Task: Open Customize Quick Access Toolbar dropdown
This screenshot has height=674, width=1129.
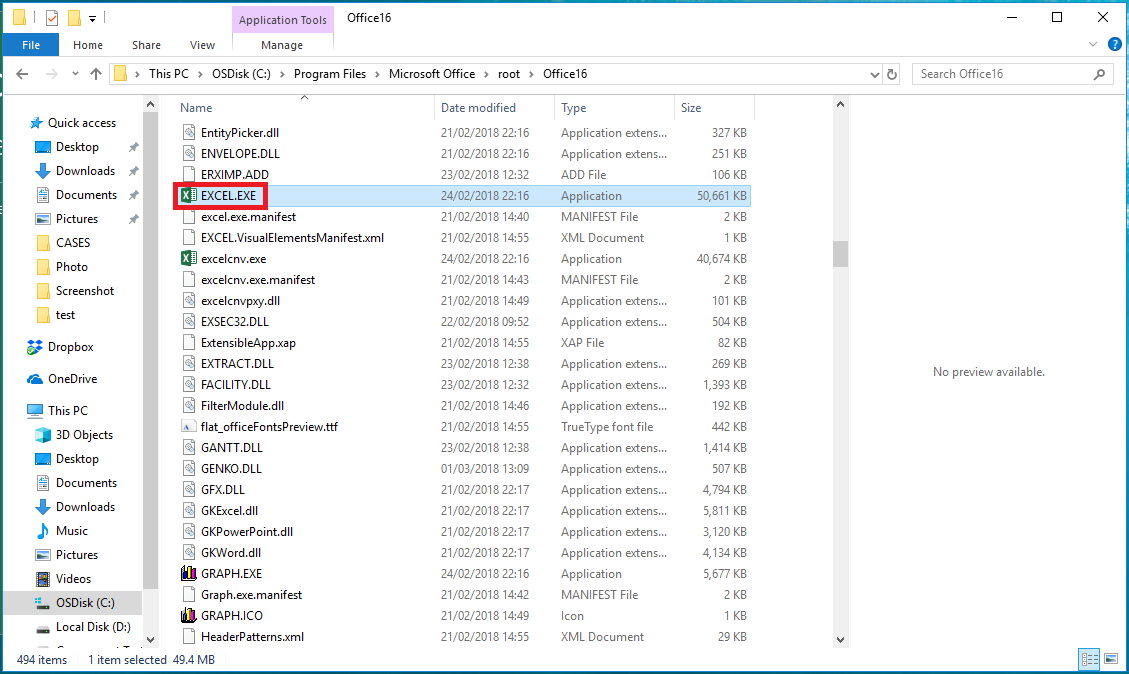Action: [92, 19]
